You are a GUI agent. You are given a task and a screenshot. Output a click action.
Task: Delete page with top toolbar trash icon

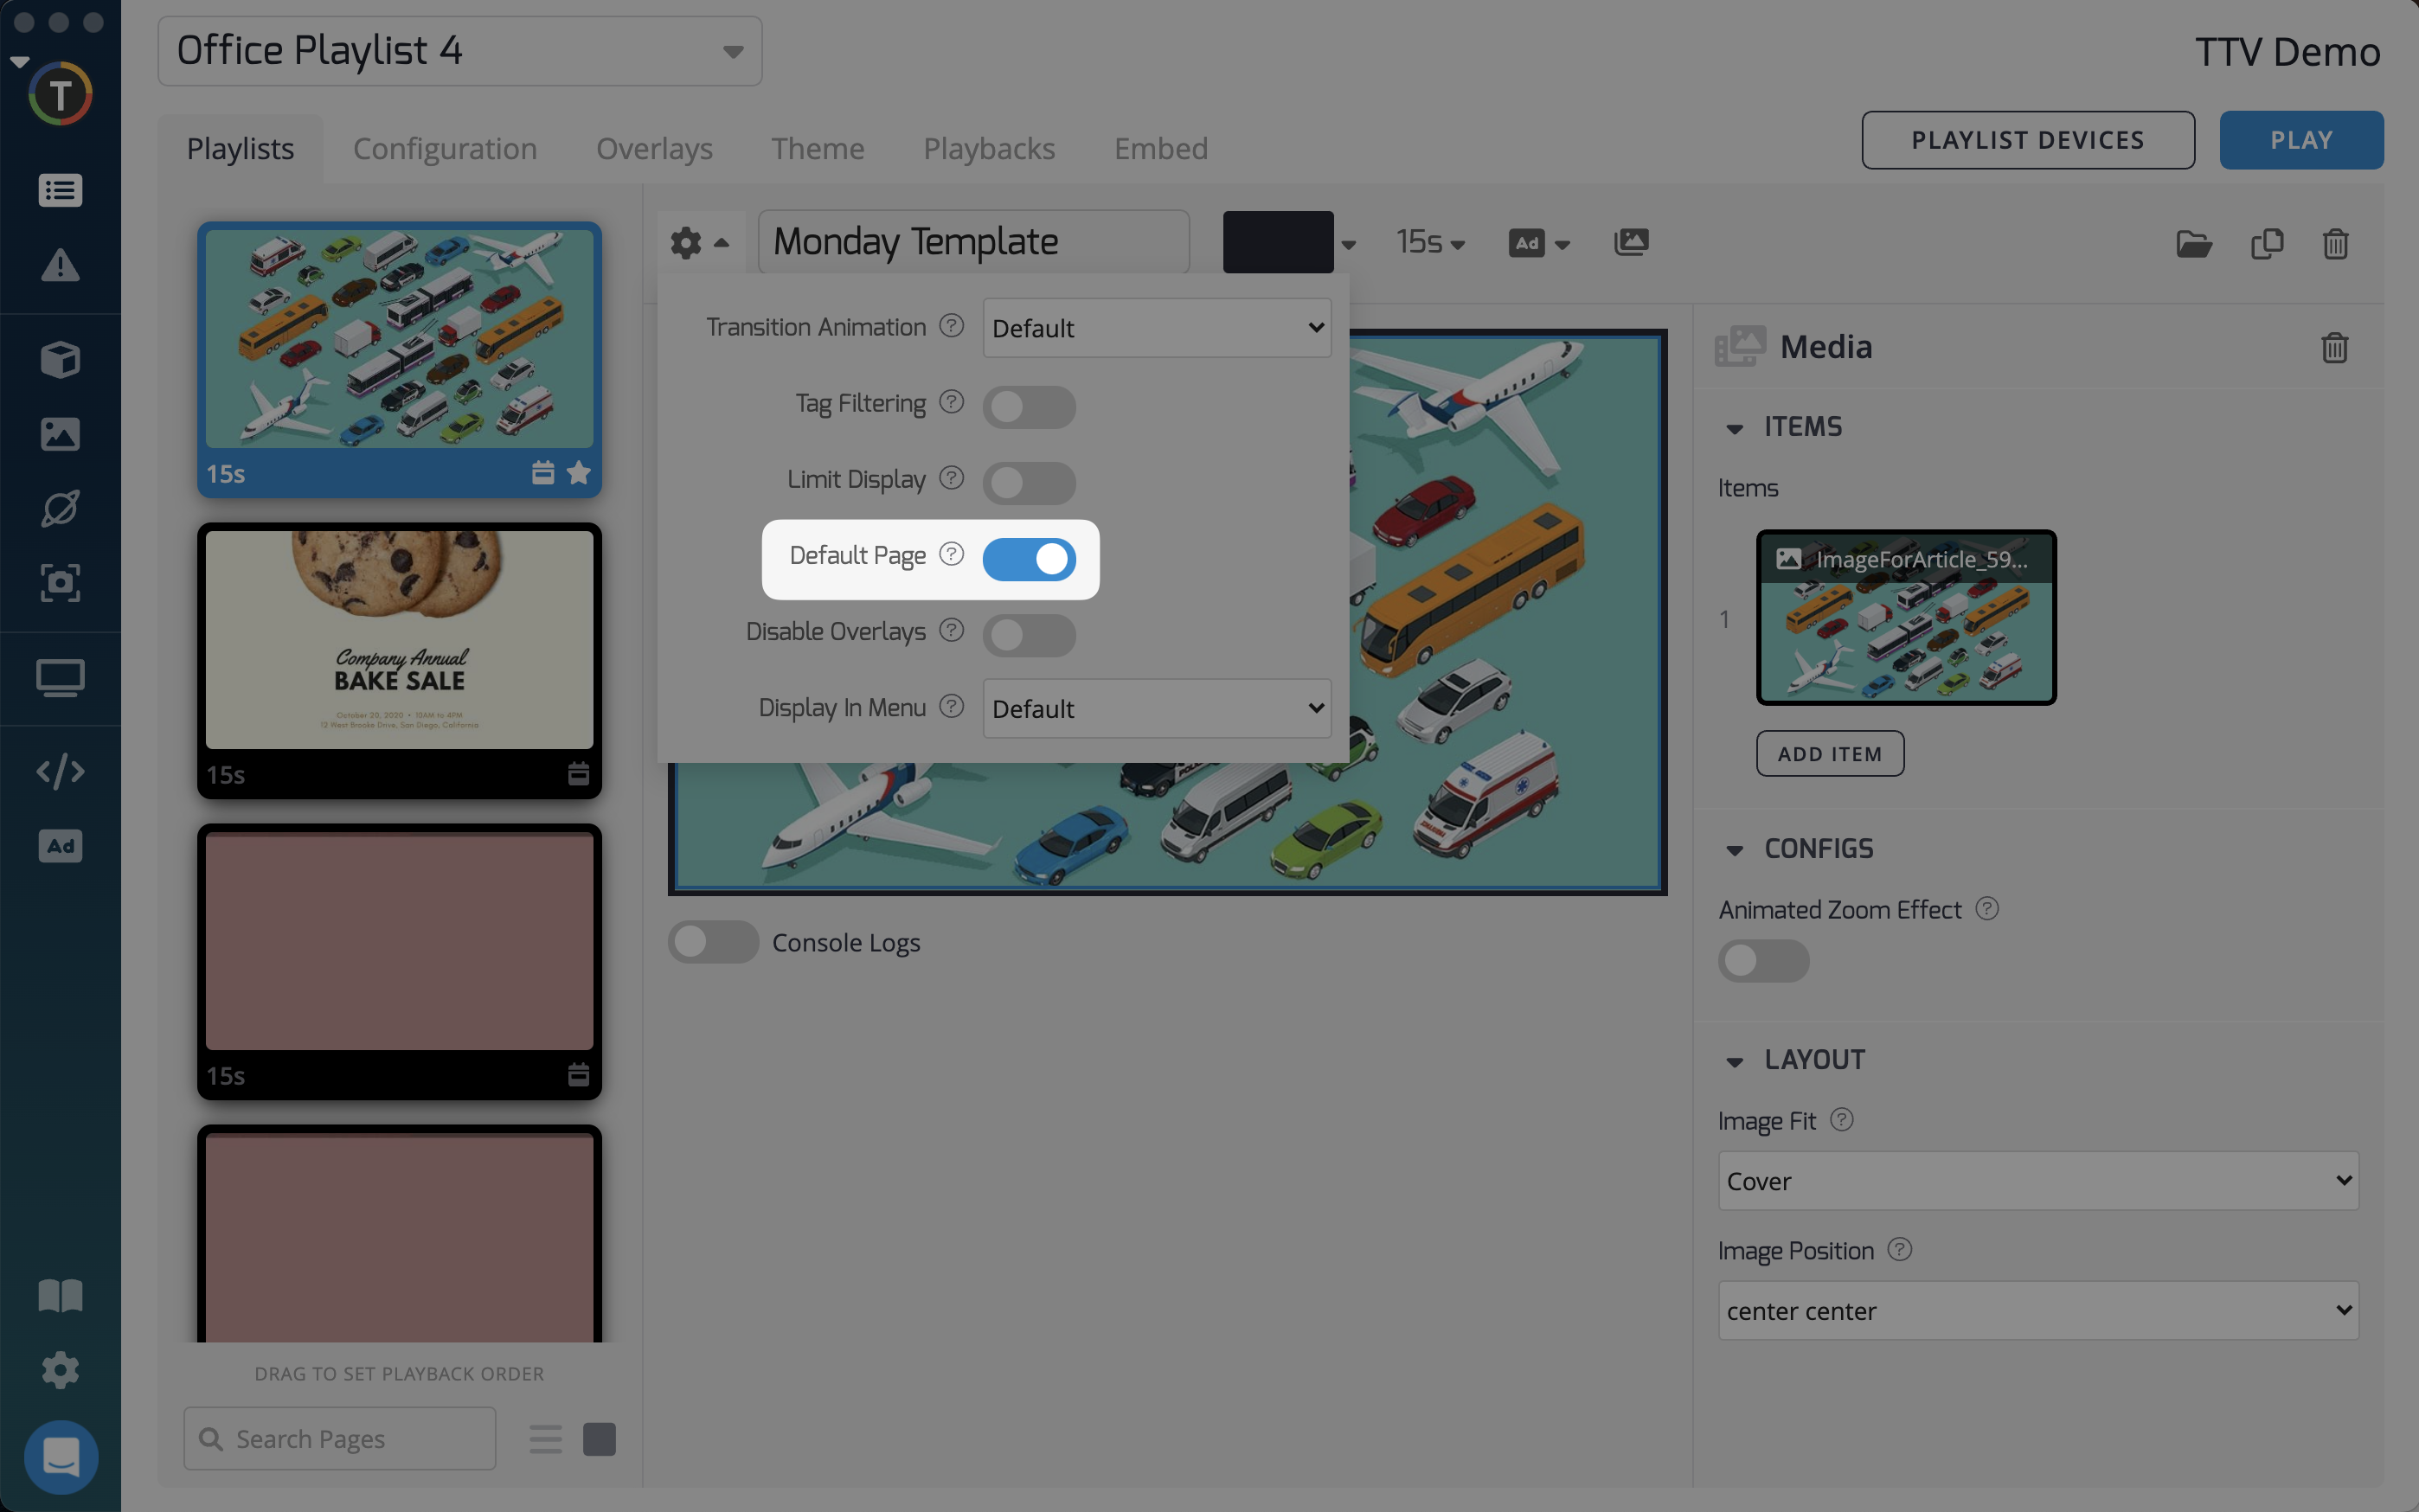coord(2335,243)
